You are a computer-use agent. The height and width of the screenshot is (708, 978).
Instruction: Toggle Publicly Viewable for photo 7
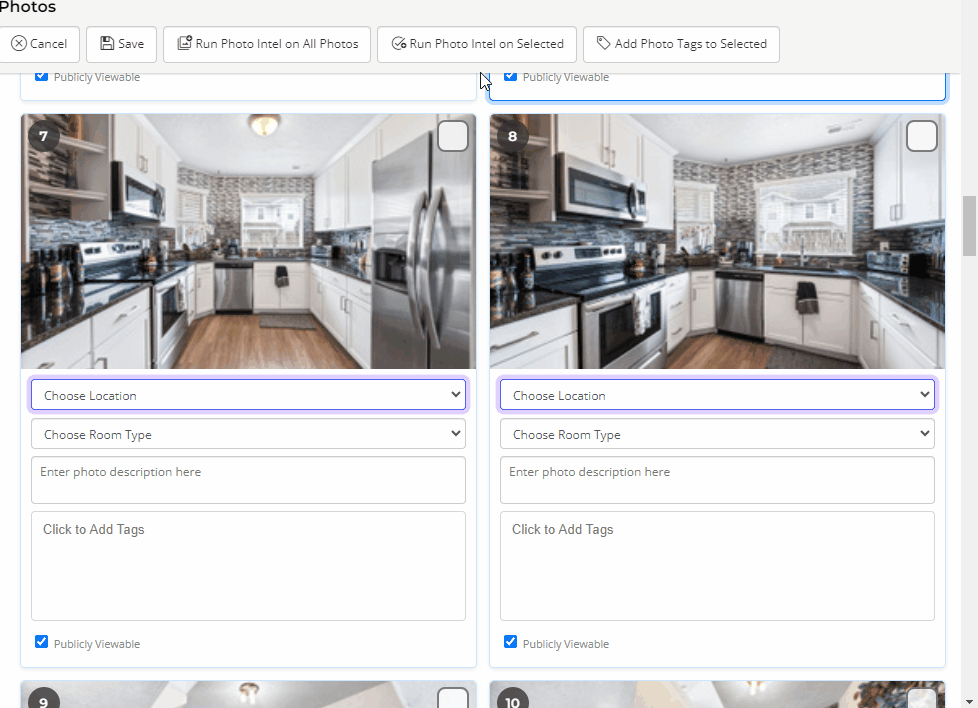click(x=41, y=642)
